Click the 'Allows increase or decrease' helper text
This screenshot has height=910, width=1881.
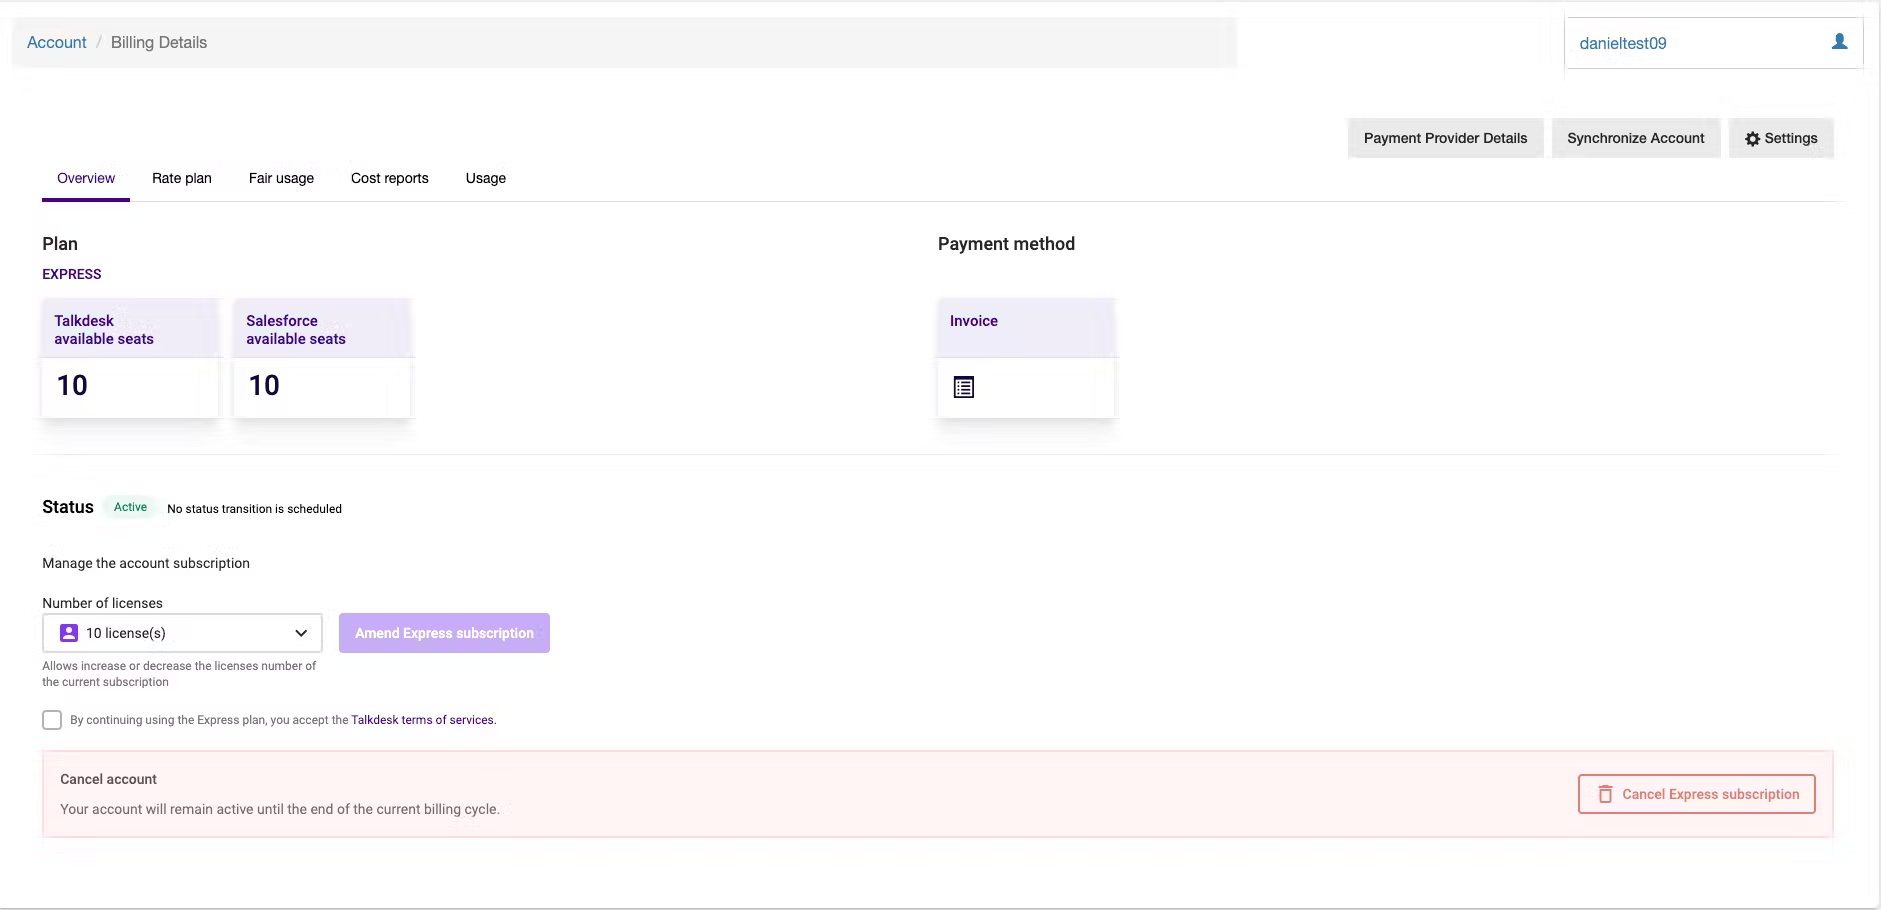[179, 674]
